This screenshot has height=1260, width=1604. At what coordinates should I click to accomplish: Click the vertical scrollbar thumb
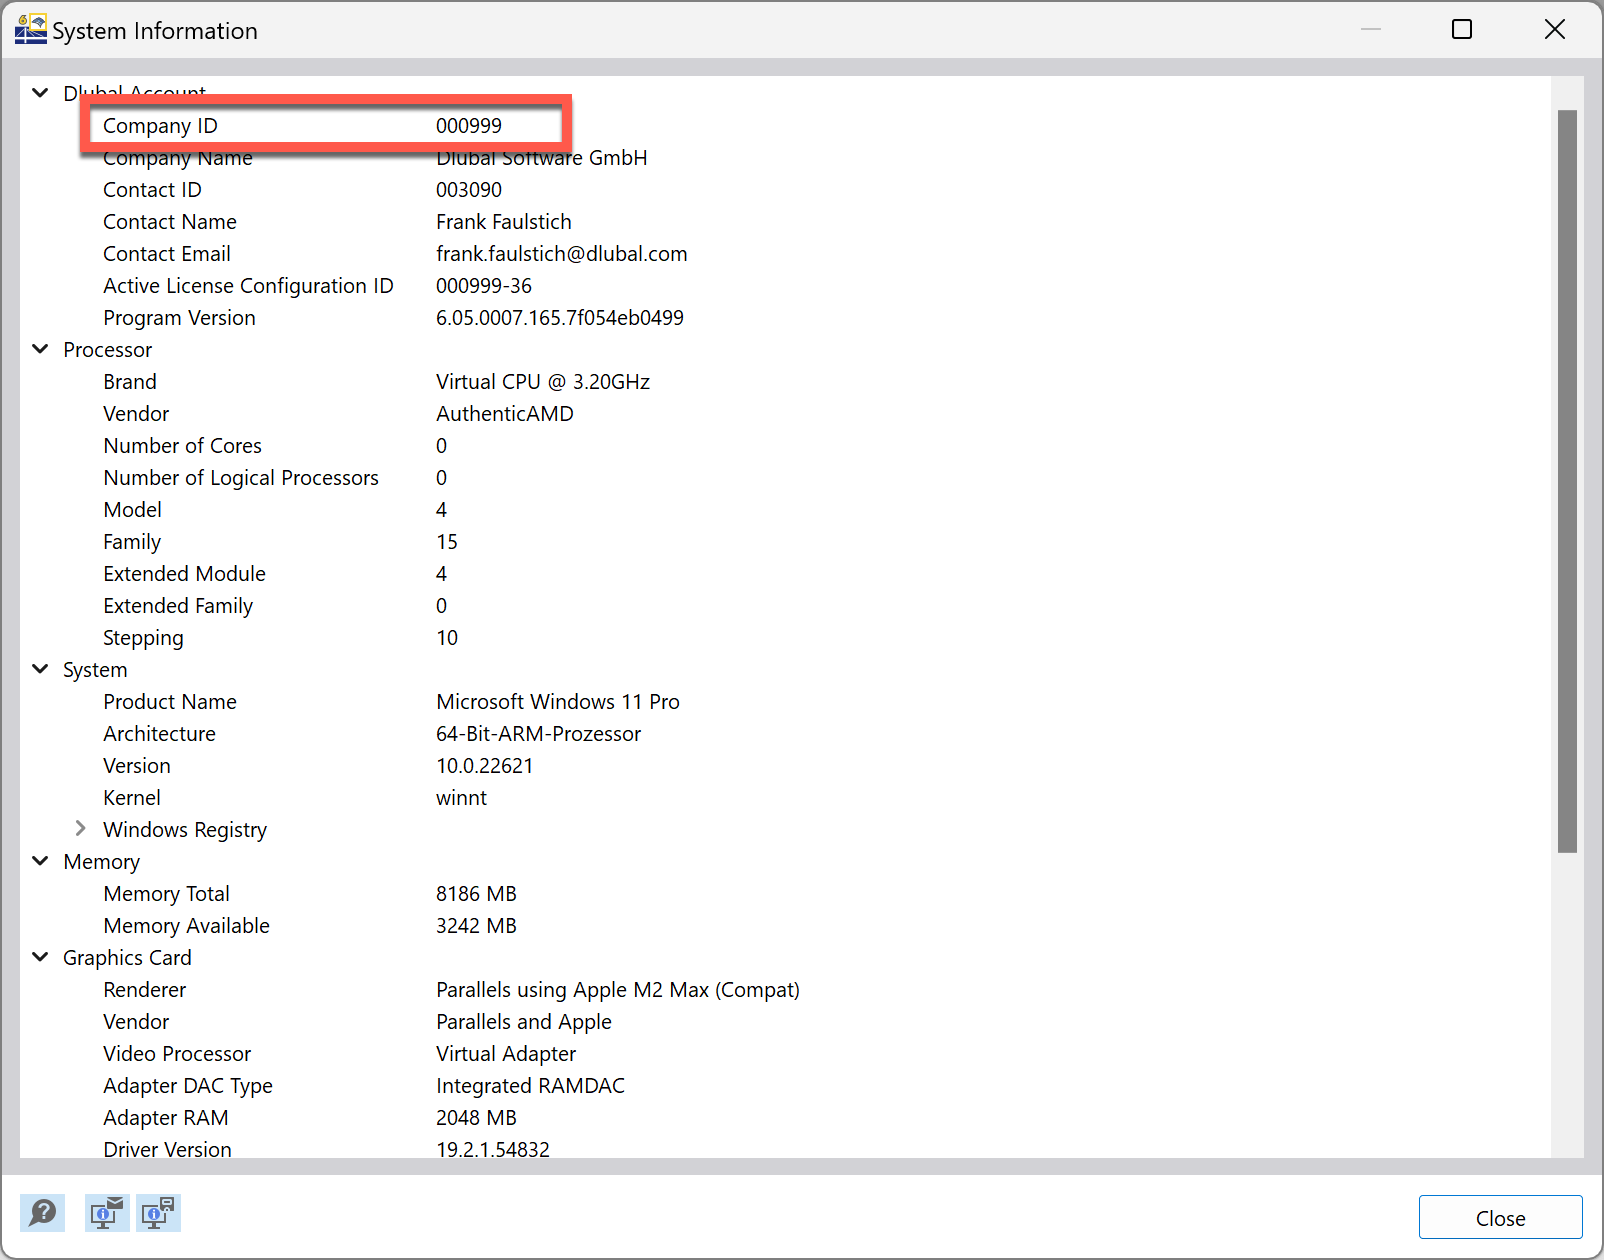coord(1567,481)
